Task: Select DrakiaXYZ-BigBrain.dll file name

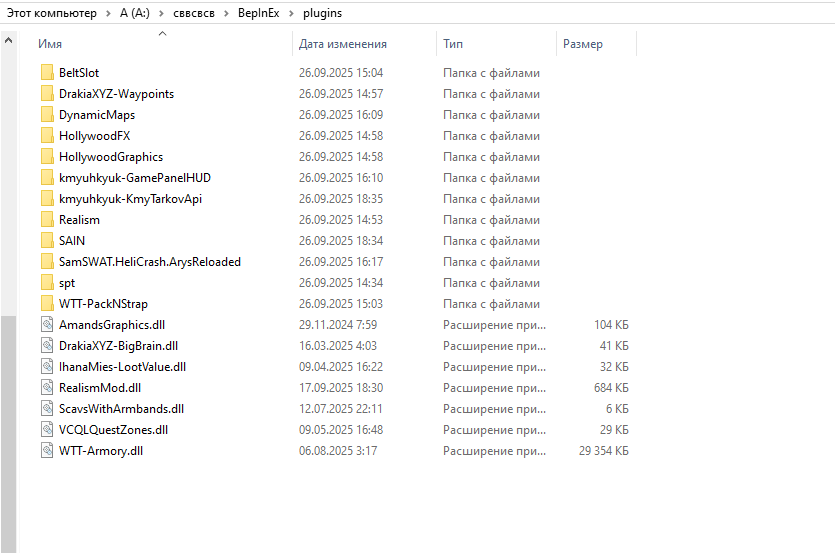Action: pyautogui.click(x=118, y=346)
